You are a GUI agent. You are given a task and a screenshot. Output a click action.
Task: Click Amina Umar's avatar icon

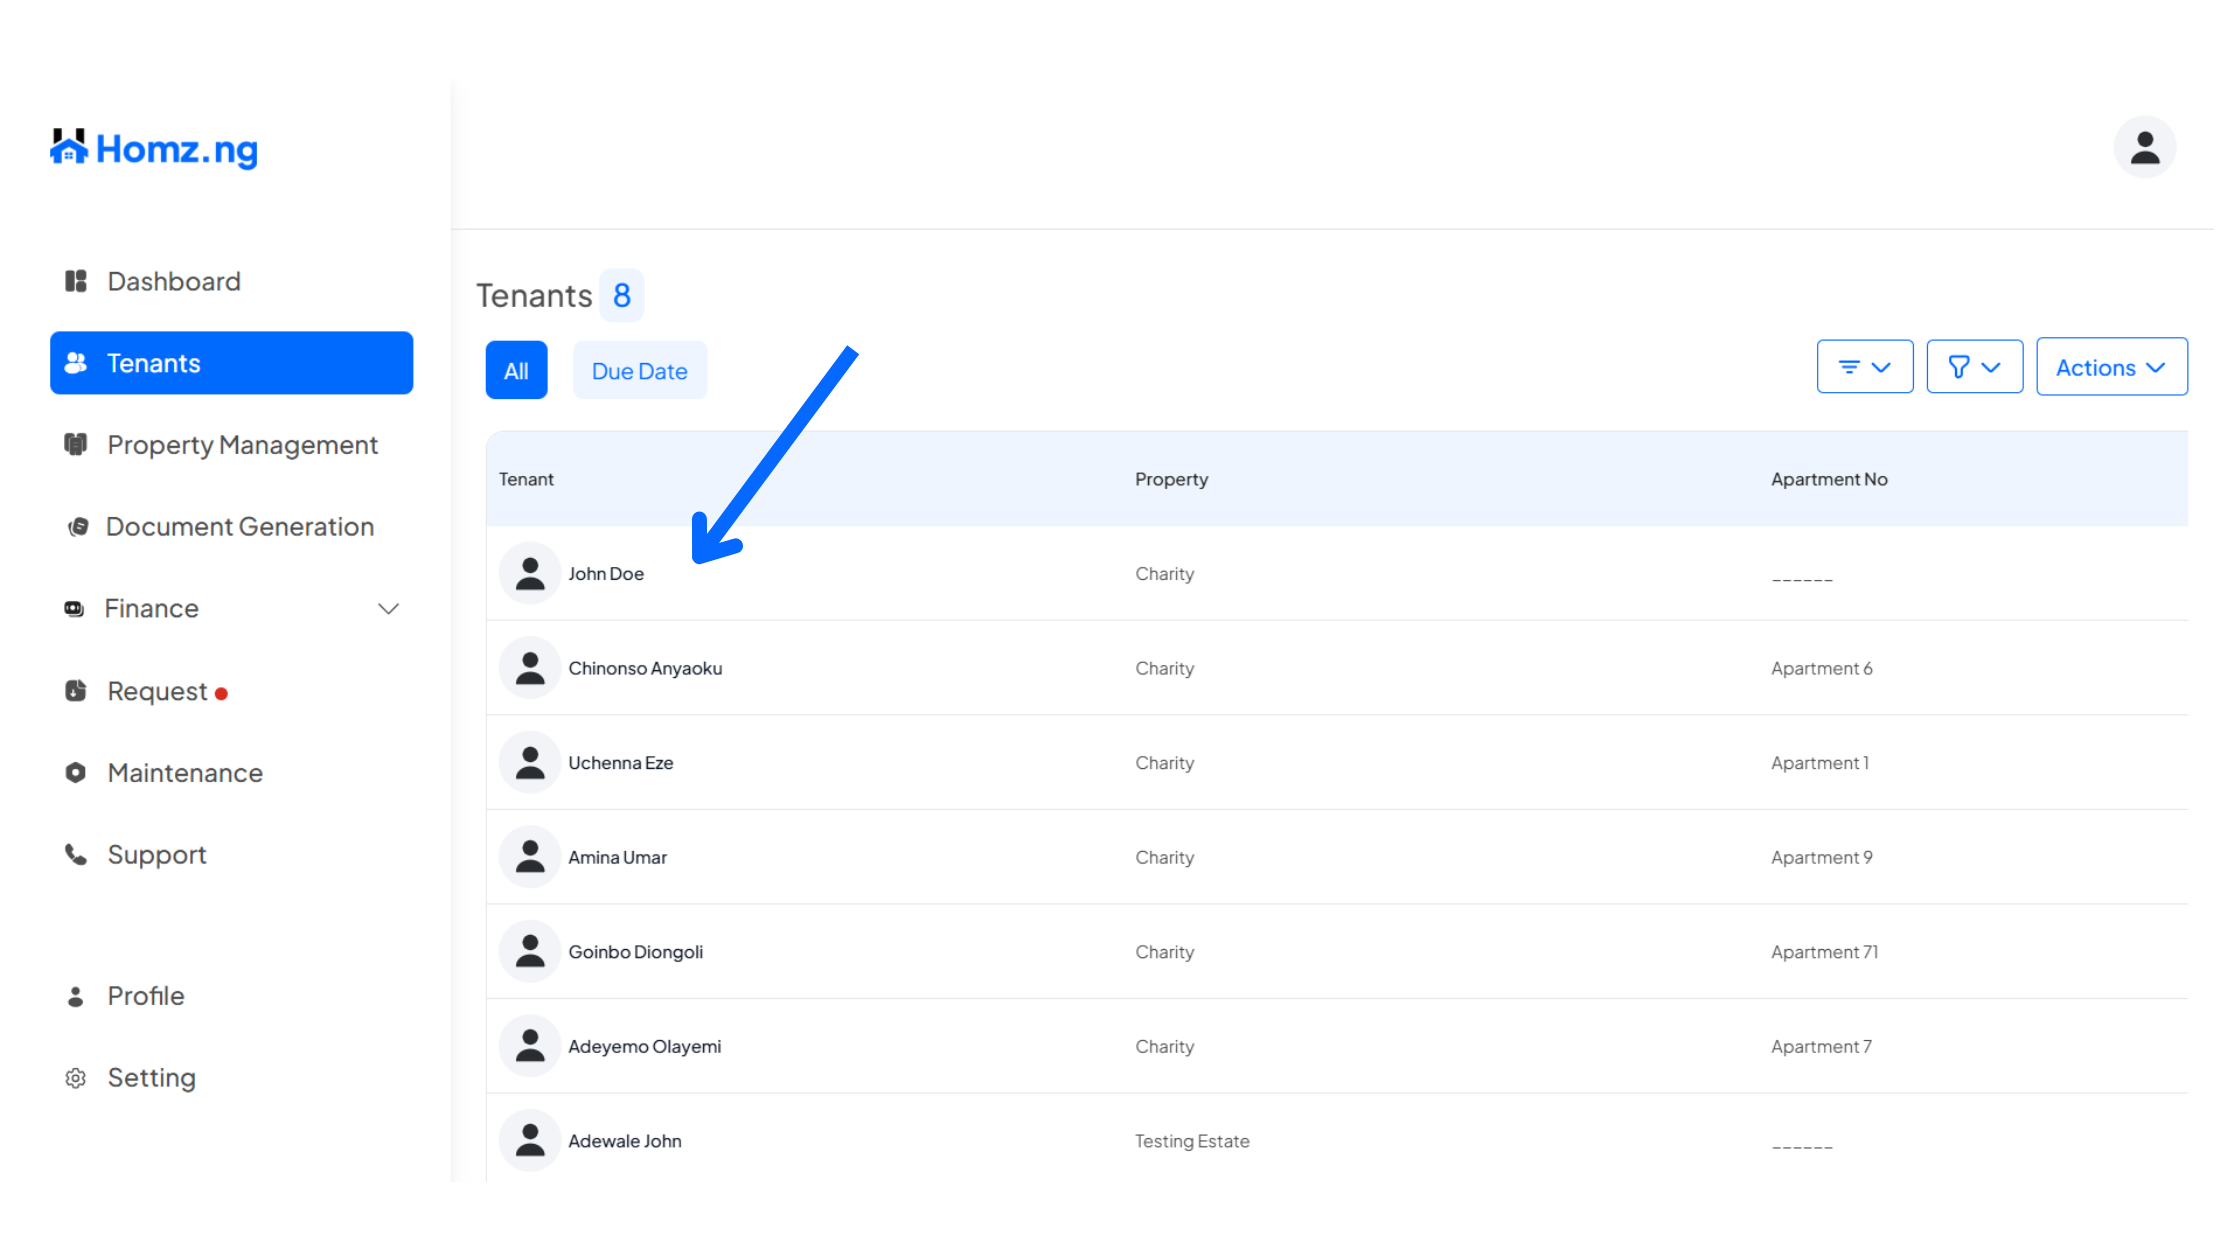(x=530, y=857)
